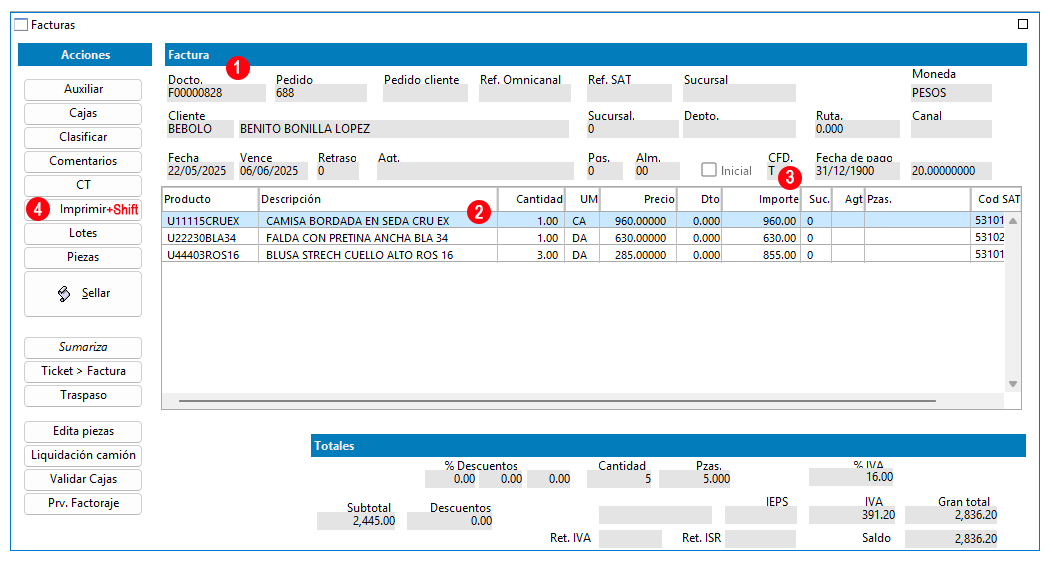The width and height of the screenshot is (1053, 561).
Task: Click the Descripción column header
Action: pos(378,200)
